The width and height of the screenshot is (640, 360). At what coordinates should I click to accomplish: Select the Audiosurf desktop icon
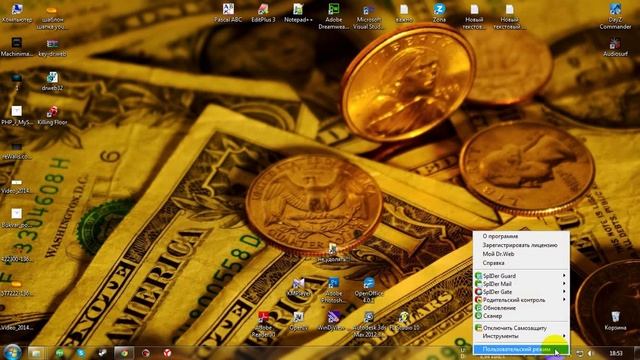tap(615, 47)
